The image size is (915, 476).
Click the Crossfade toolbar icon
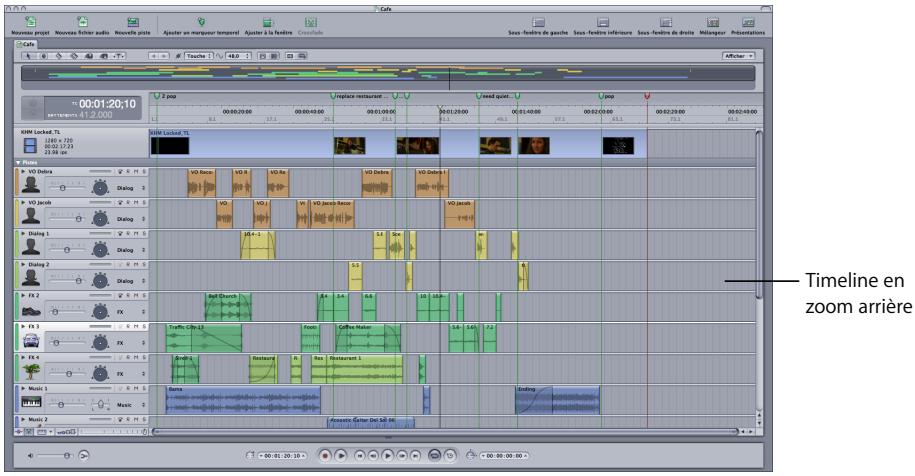pos(310,22)
